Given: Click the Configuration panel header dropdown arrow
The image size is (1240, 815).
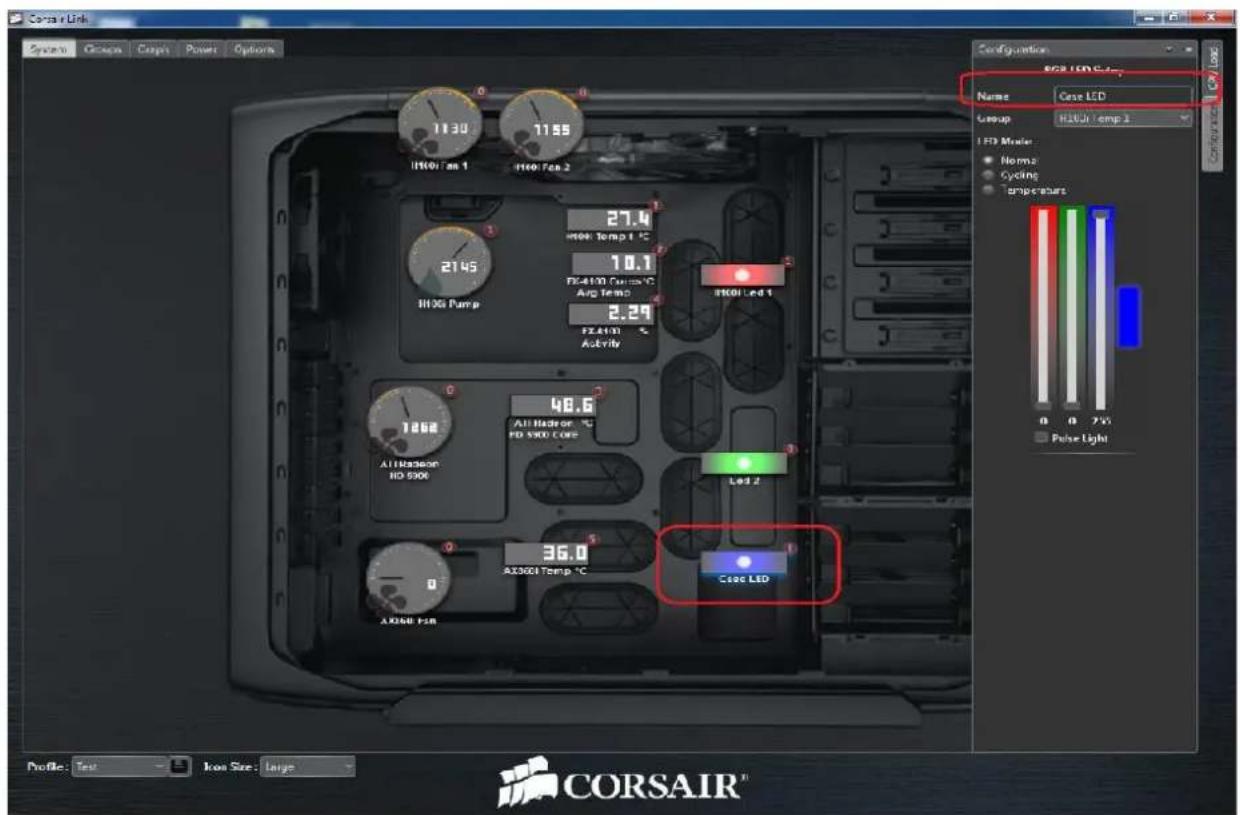Looking at the screenshot, I should click(1169, 49).
